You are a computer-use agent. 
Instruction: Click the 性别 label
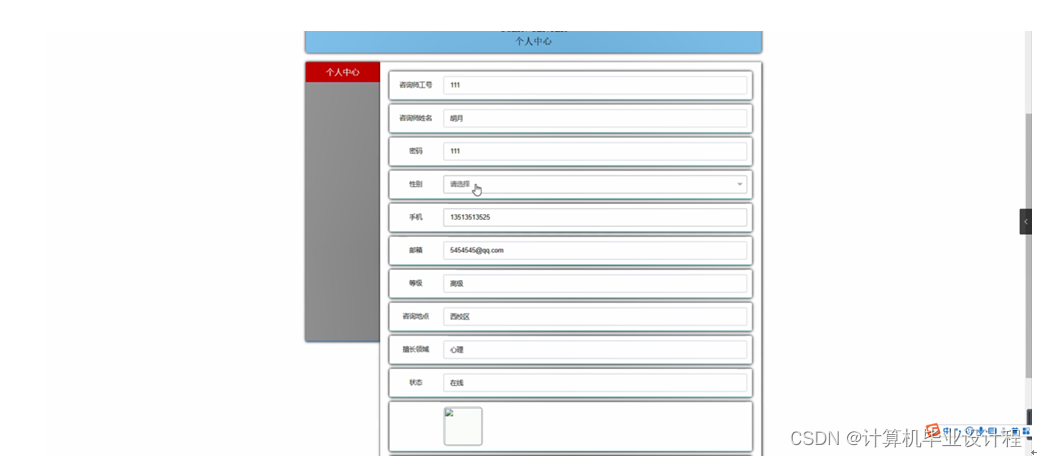click(415, 185)
